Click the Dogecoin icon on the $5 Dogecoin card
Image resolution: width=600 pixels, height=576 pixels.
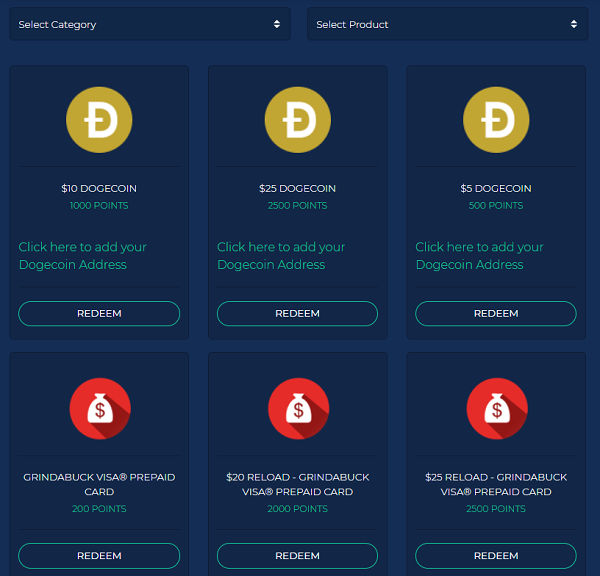point(496,120)
